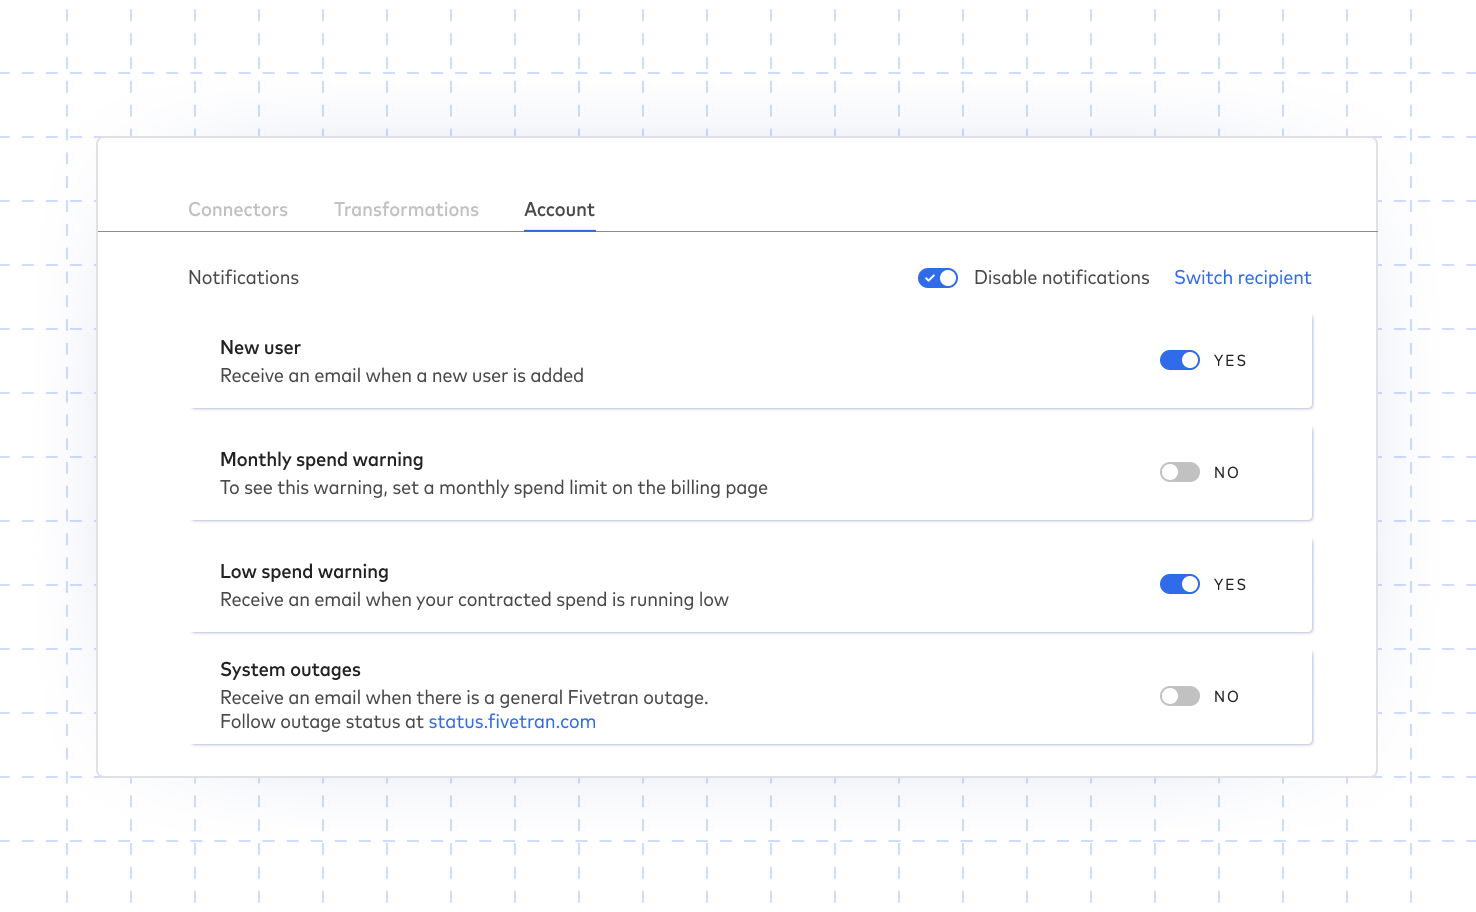Screen dimensions: 1476x912
Task: Turn off the Low spend warning toggle
Action: [1180, 584]
